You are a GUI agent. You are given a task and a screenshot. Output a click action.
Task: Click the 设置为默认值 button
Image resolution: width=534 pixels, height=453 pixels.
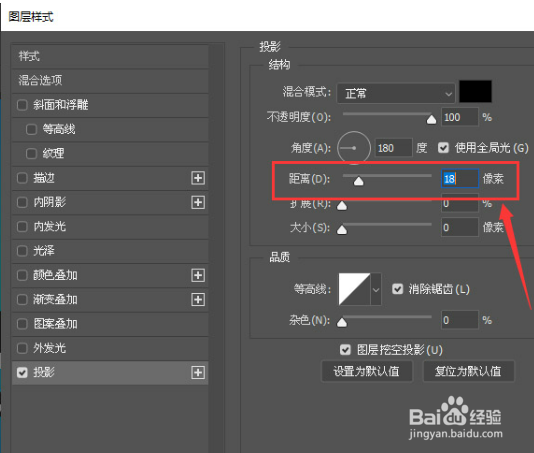pos(366,371)
